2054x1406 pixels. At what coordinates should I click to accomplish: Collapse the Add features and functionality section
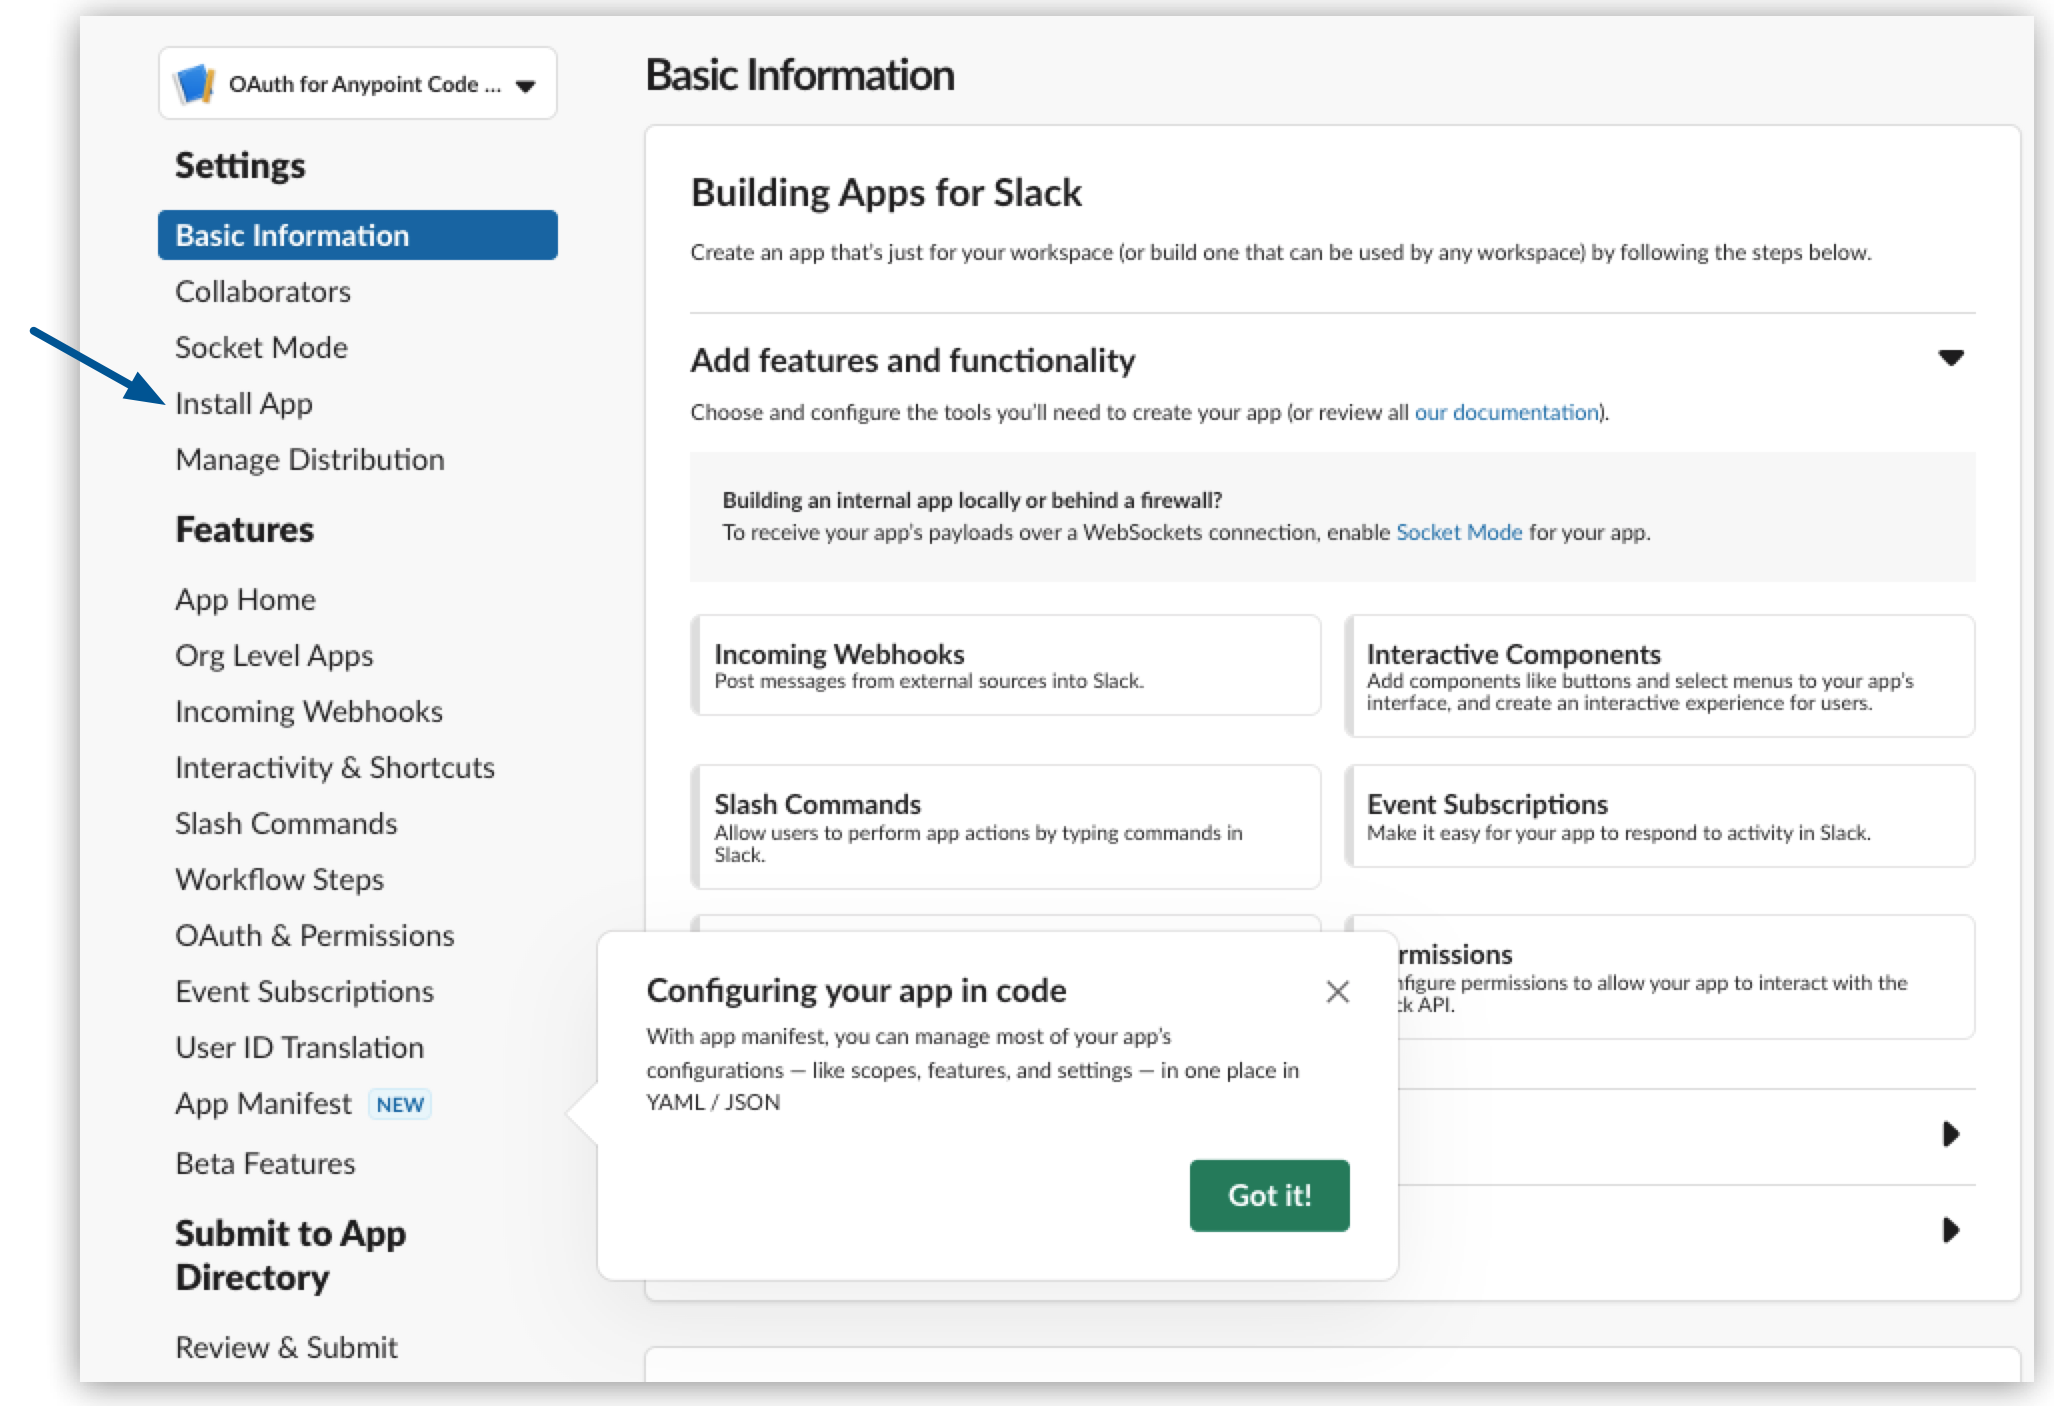click(x=1949, y=358)
